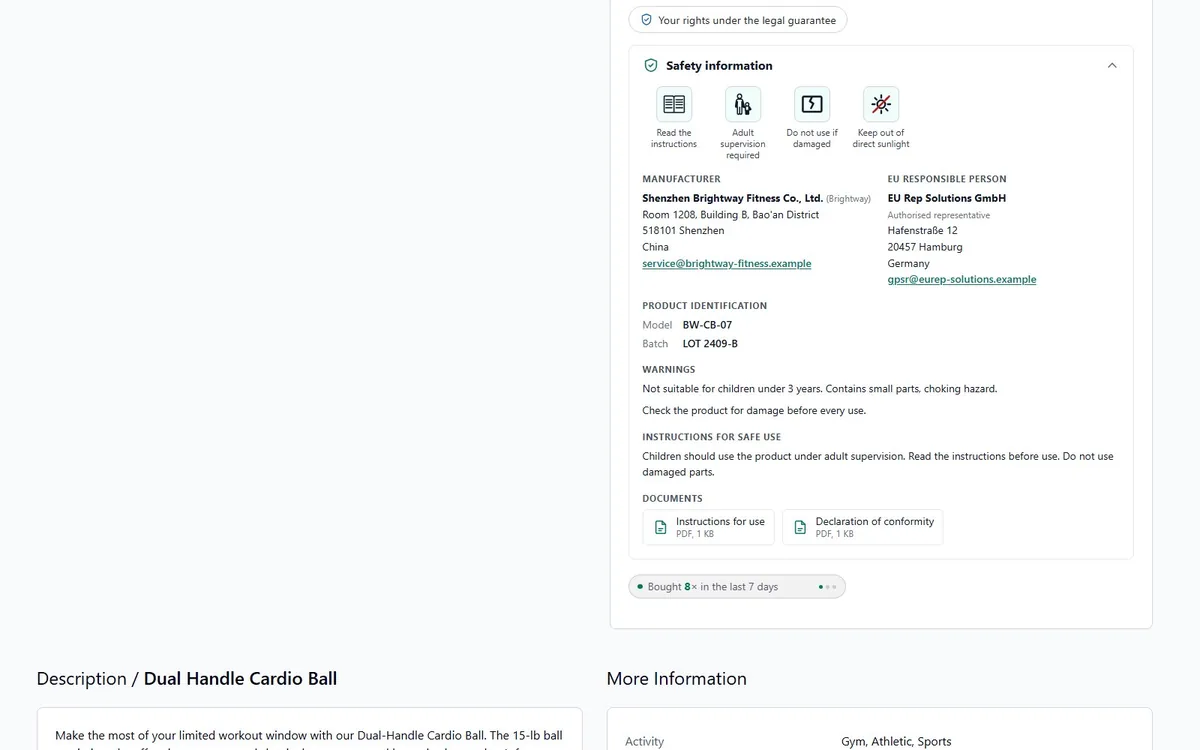Image resolution: width=1200 pixels, height=750 pixels.
Task: Click the Check the product for damage warning
Action: tap(754, 411)
